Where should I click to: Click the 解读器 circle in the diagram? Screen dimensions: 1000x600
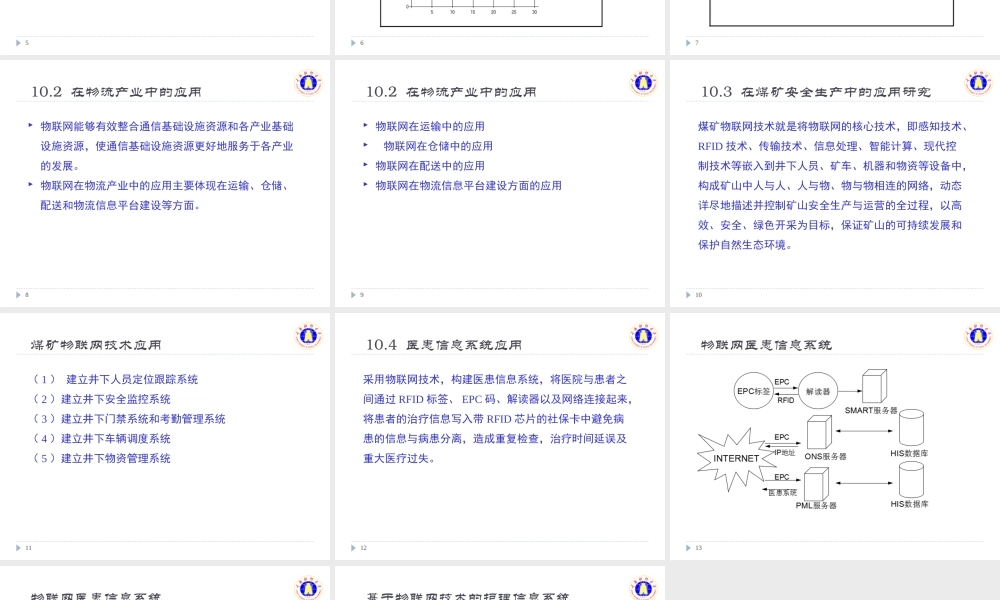click(819, 391)
